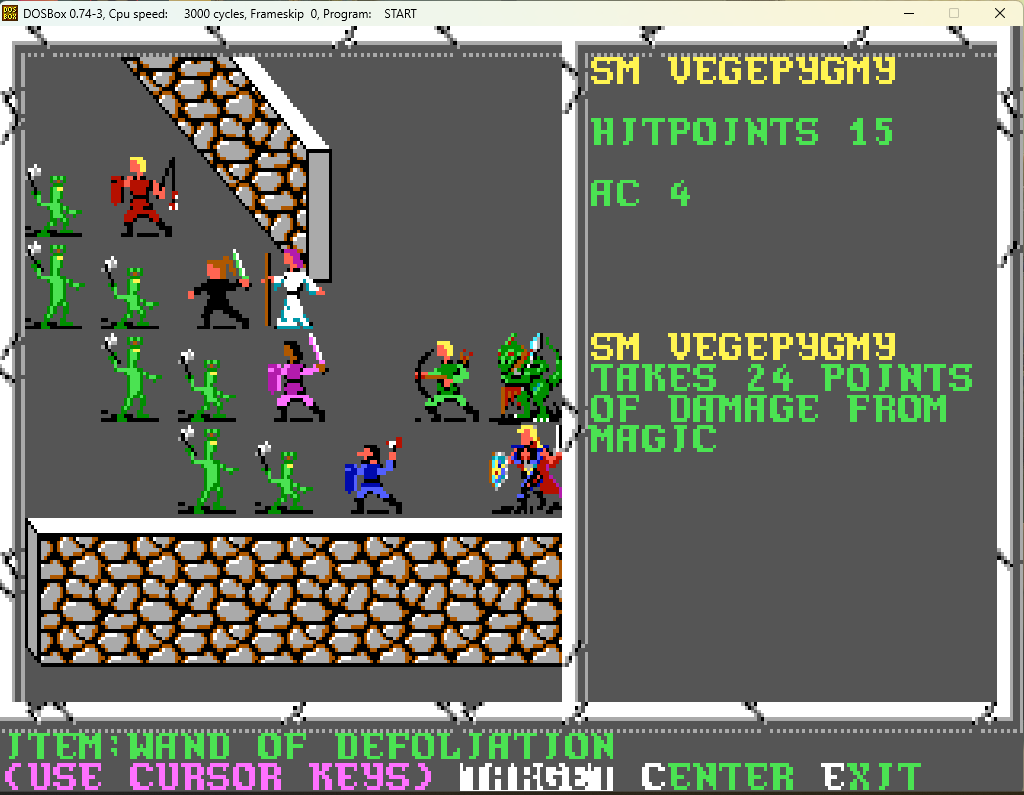Click the gray stone door at wall end
This screenshot has width=1024, height=795.
(x=319, y=216)
